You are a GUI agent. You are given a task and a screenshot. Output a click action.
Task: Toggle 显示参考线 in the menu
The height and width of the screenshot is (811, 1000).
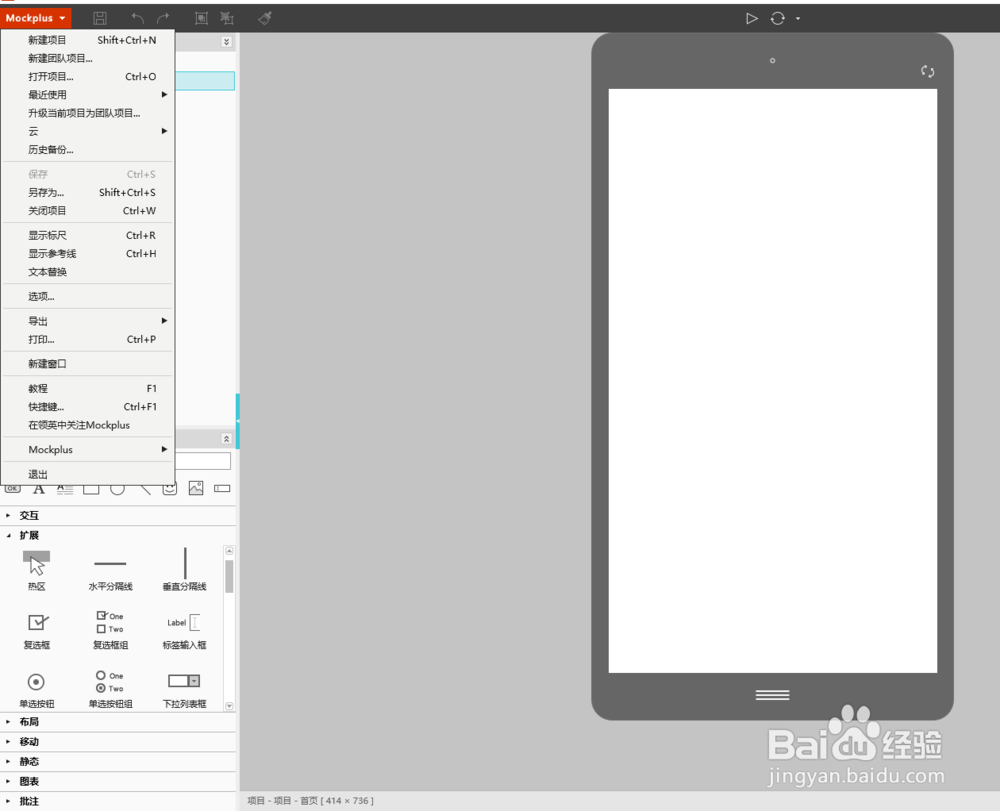[x=88, y=254]
